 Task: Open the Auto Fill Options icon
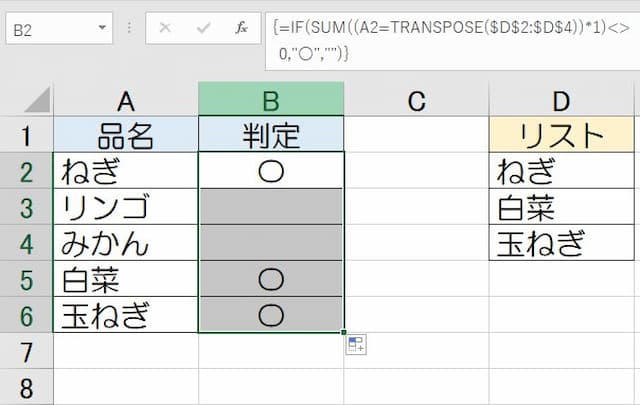tap(356, 345)
